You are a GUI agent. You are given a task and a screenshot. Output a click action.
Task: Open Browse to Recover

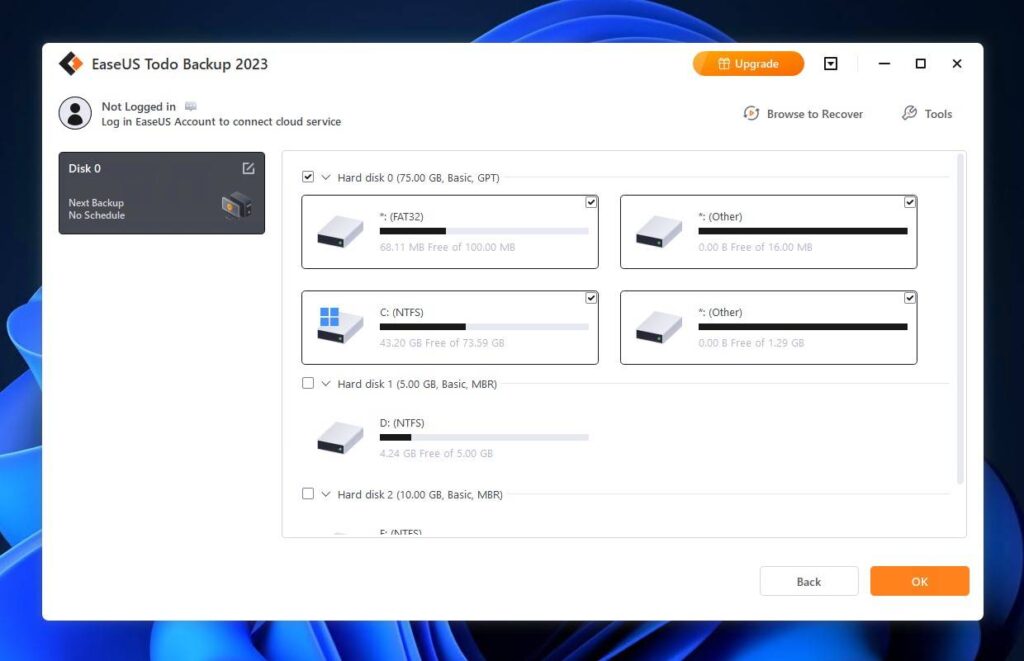802,114
